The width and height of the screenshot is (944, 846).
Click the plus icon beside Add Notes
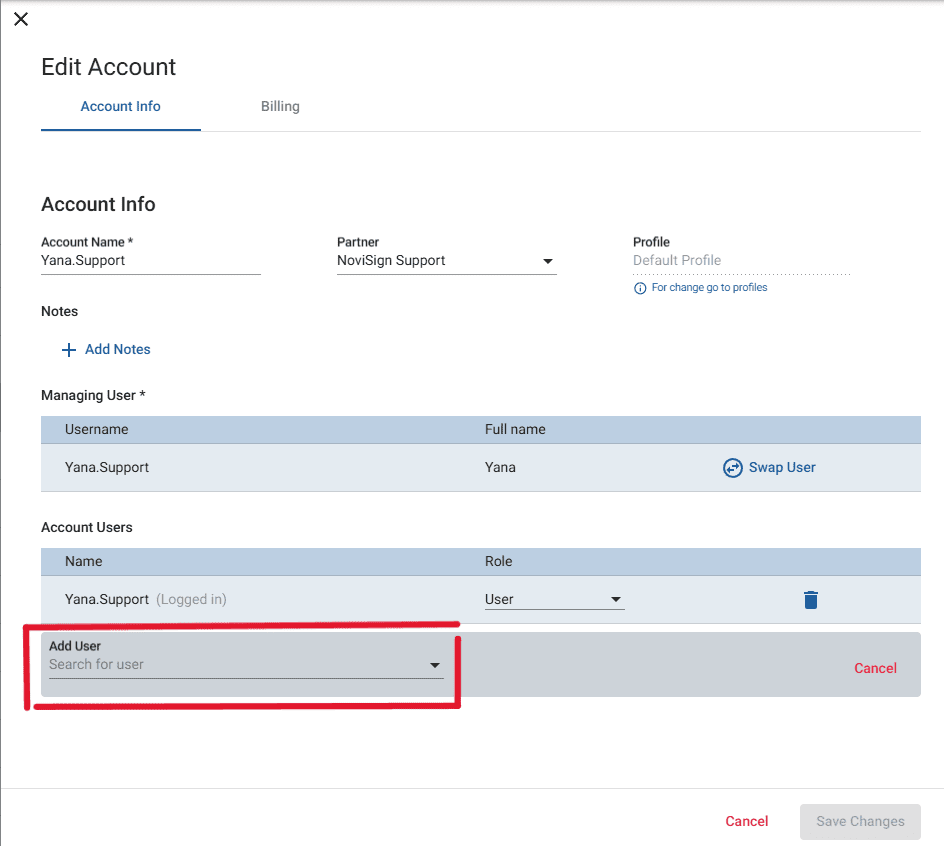pos(68,349)
